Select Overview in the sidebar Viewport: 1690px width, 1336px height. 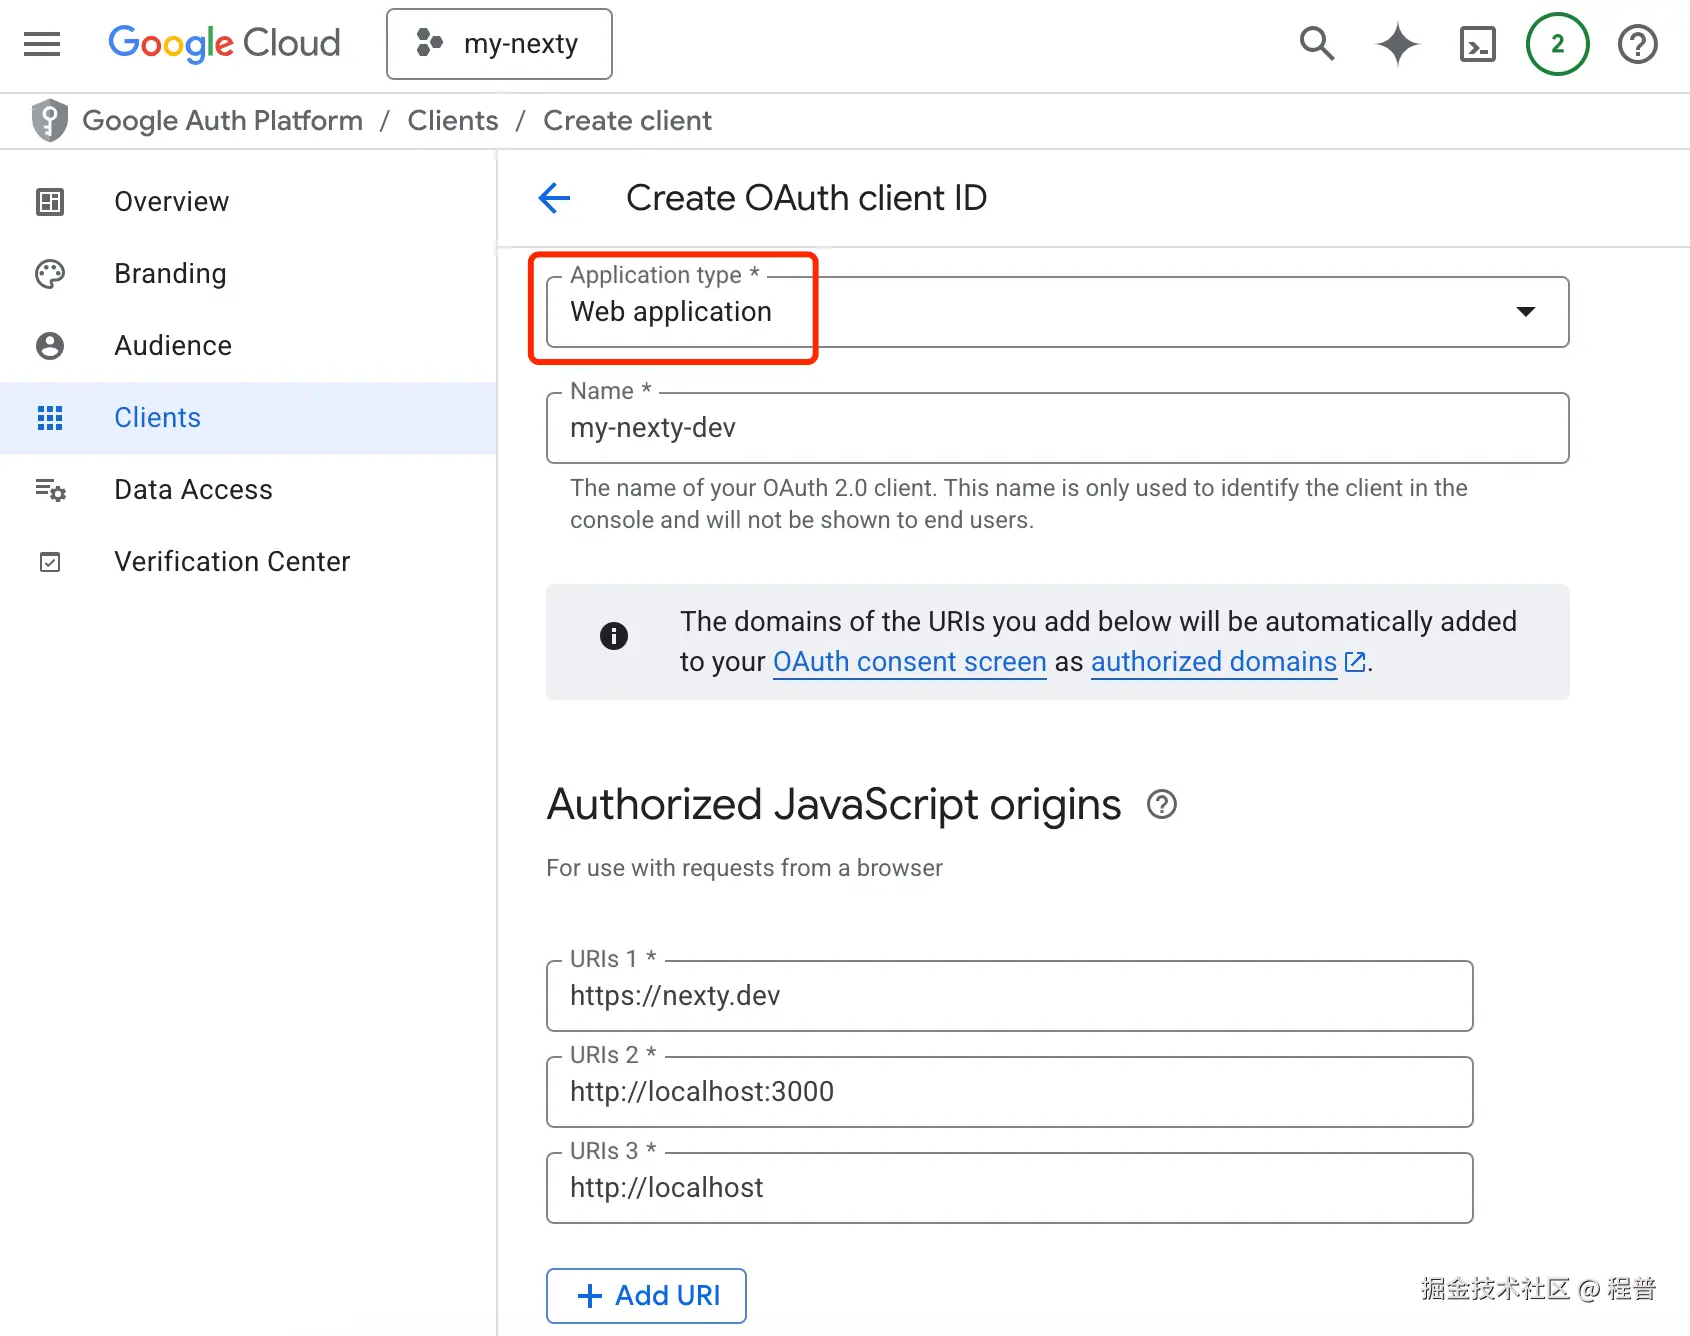pos(171,202)
